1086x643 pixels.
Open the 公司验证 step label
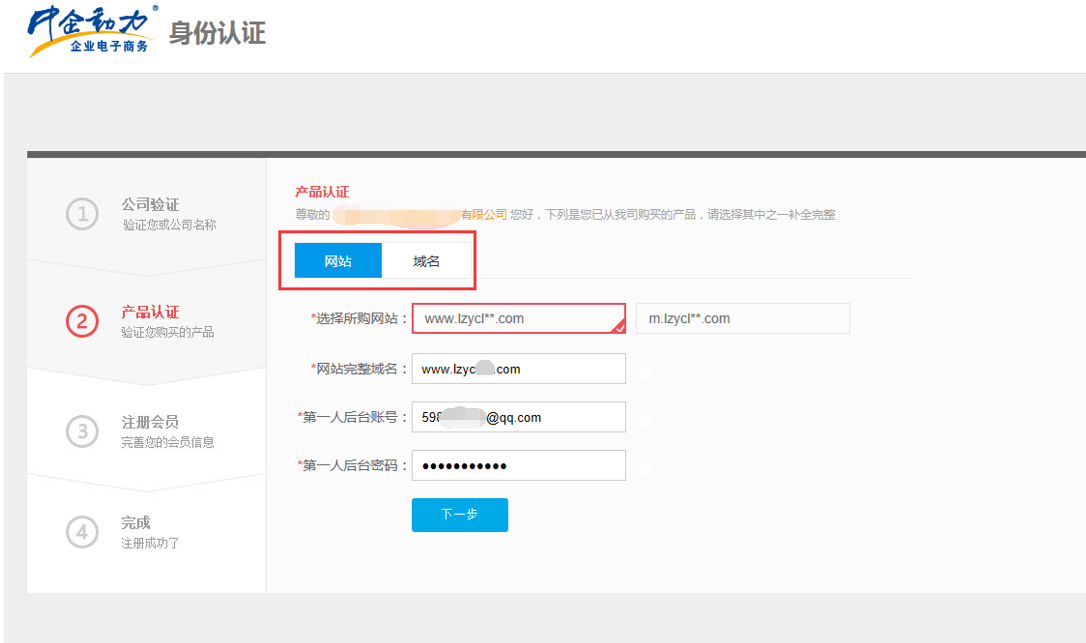pyautogui.click(x=150, y=204)
